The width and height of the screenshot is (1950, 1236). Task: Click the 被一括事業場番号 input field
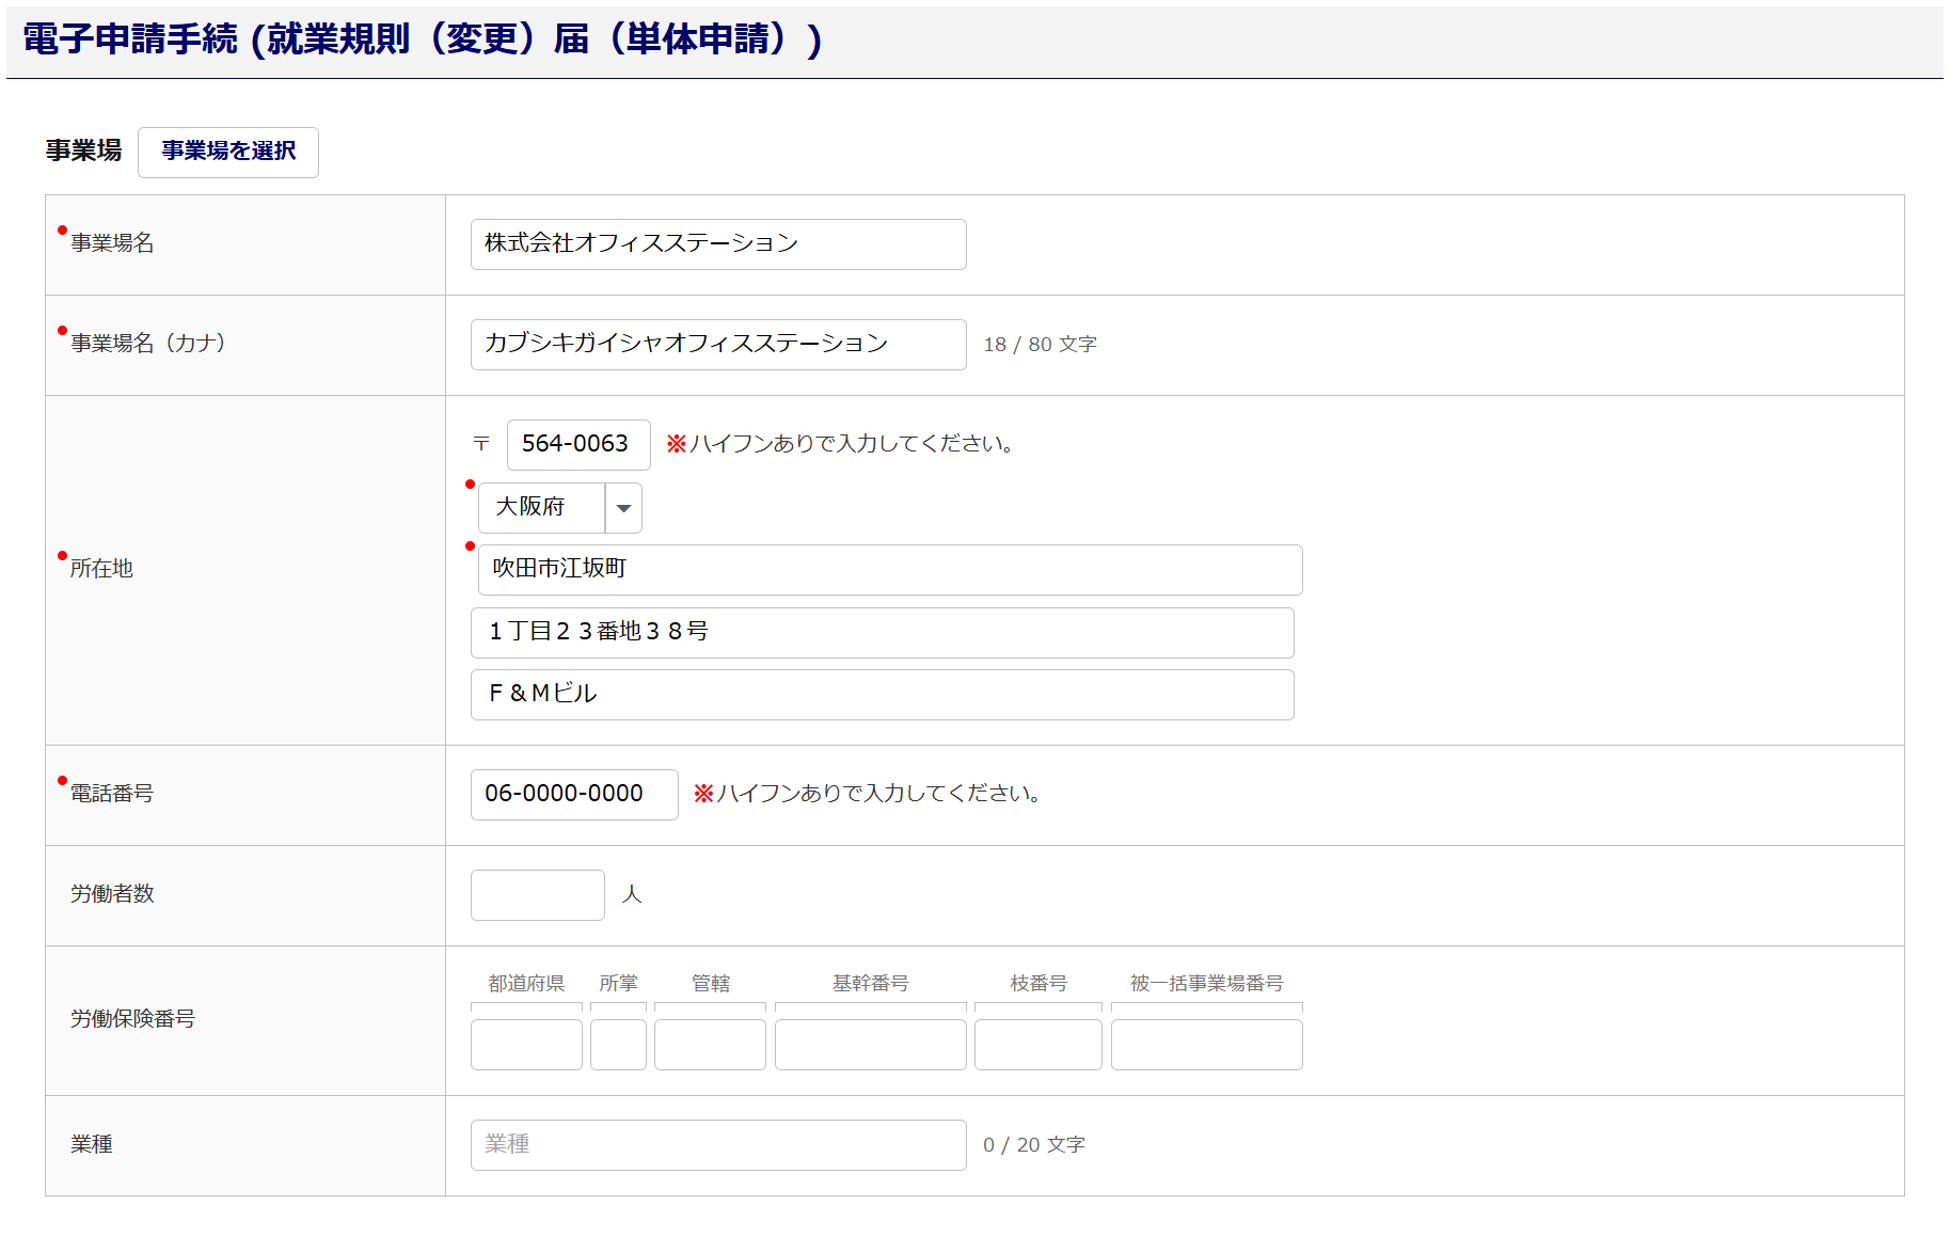(1205, 1044)
